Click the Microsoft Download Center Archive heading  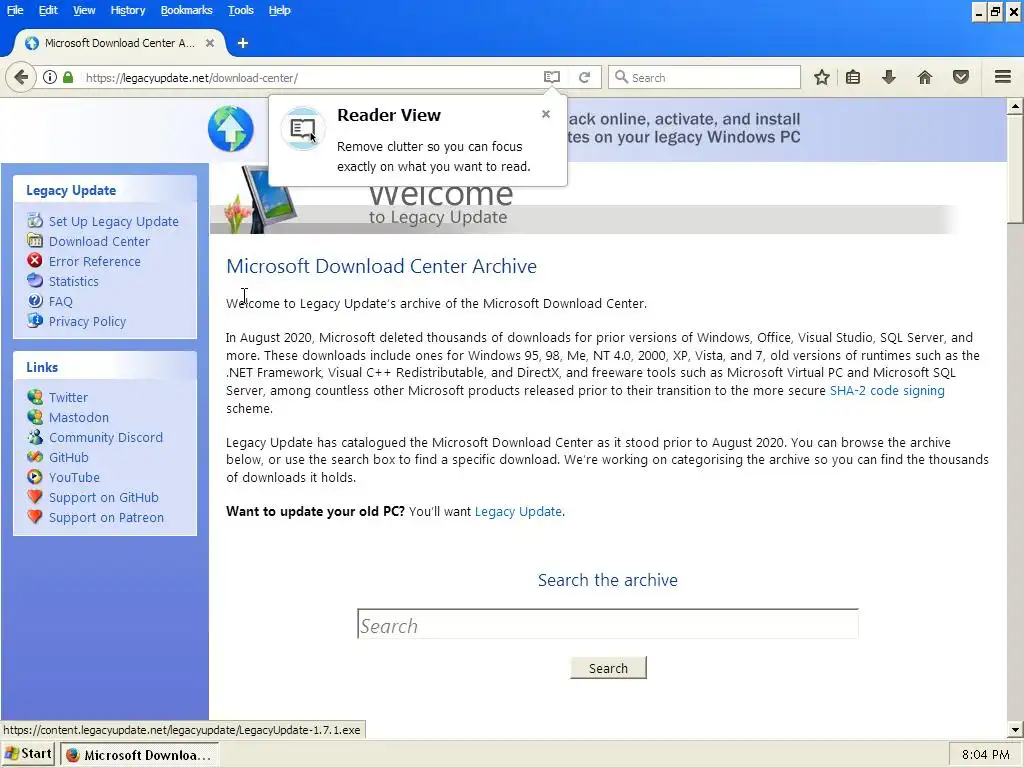click(x=381, y=266)
